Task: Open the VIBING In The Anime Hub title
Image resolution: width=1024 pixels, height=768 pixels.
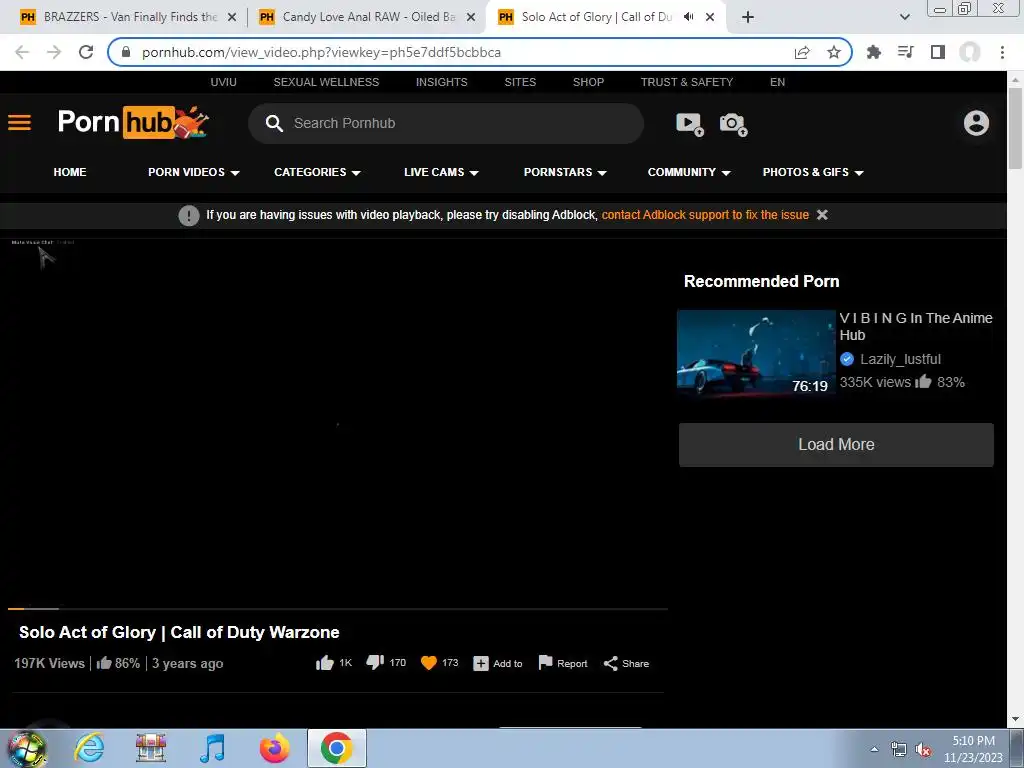Action: click(x=916, y=327)
